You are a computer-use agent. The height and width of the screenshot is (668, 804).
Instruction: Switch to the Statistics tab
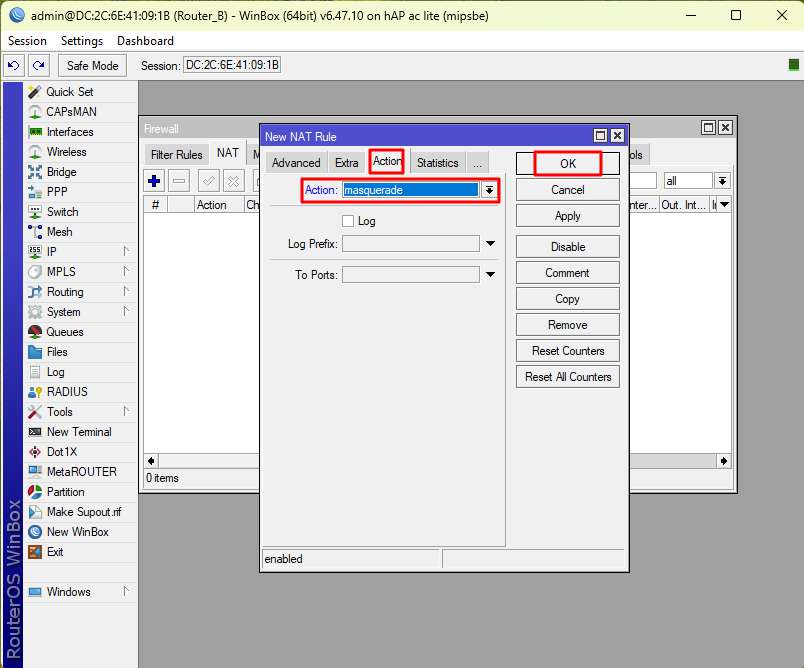(x=437, y=163)
